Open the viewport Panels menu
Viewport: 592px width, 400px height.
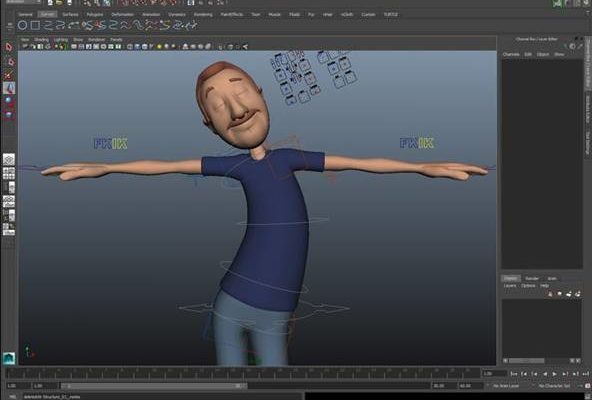tap(117, 39)
